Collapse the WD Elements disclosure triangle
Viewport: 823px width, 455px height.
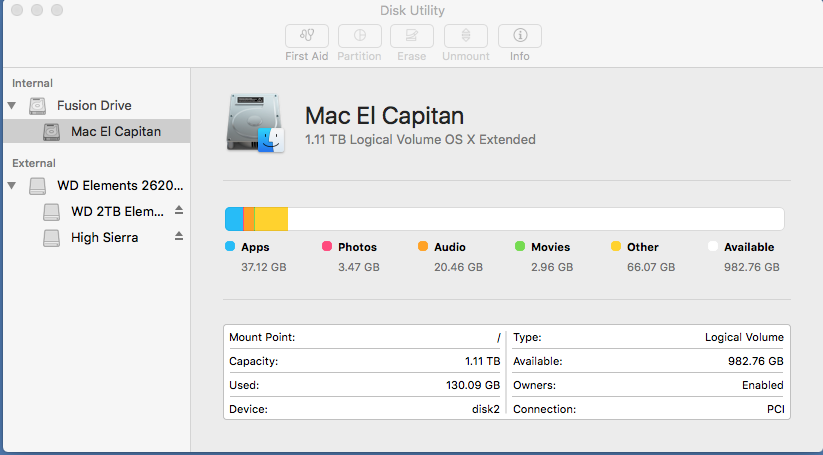[x=12, y=185]
